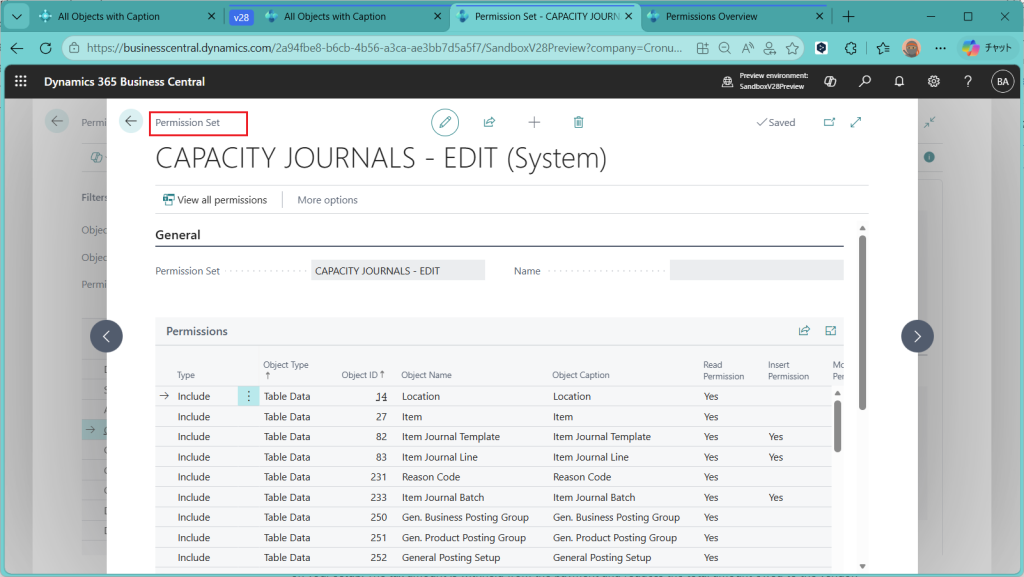This screenshot has width=1024, height=577.
Task: Go to the next record arrow
Action: 917,336
